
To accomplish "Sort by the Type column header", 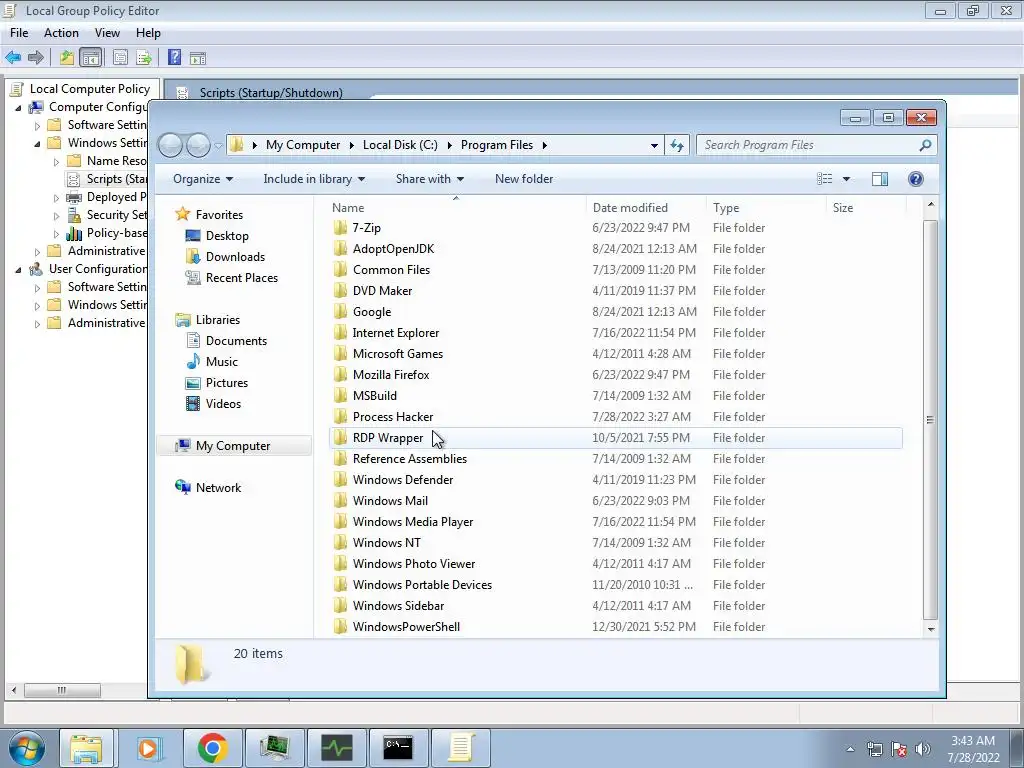I will 767,208.
